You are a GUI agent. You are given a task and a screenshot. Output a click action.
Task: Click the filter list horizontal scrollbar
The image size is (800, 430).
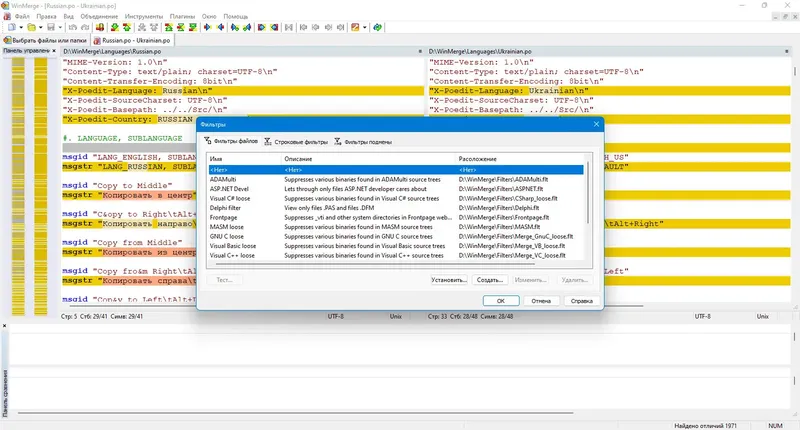click(x=375, y=264)
